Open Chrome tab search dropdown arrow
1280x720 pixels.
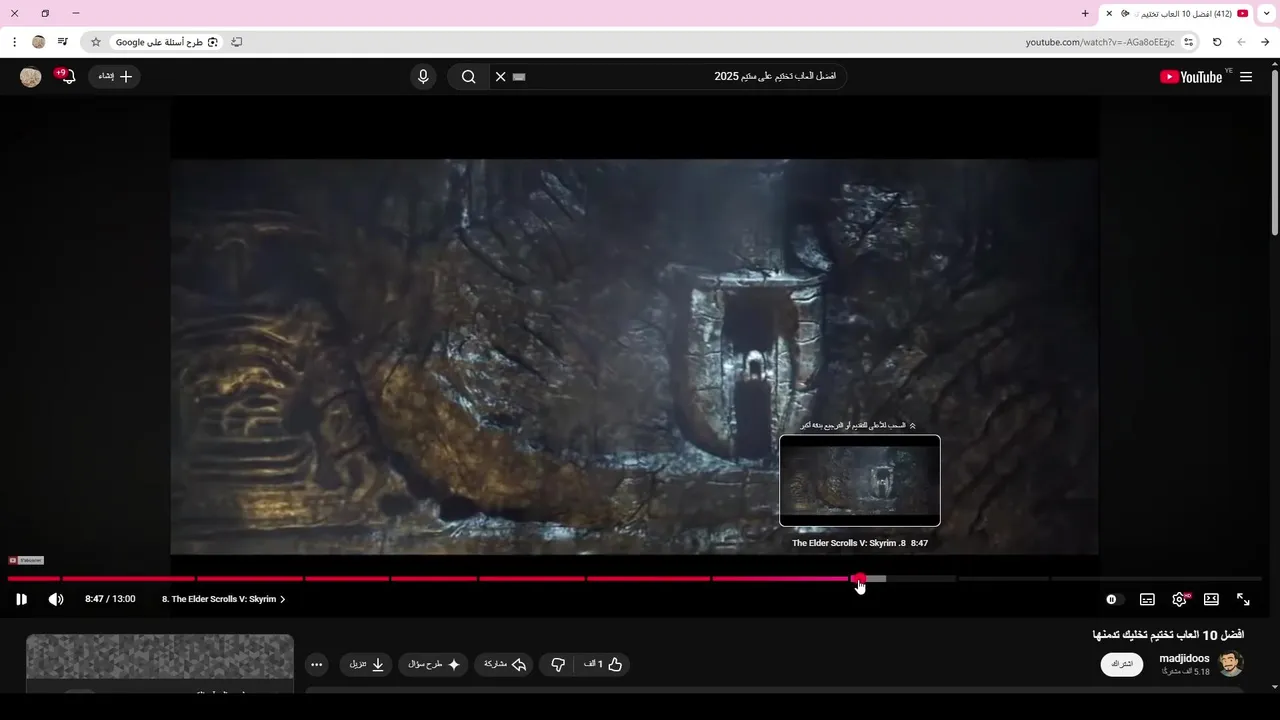click(x=1267, y=14)
